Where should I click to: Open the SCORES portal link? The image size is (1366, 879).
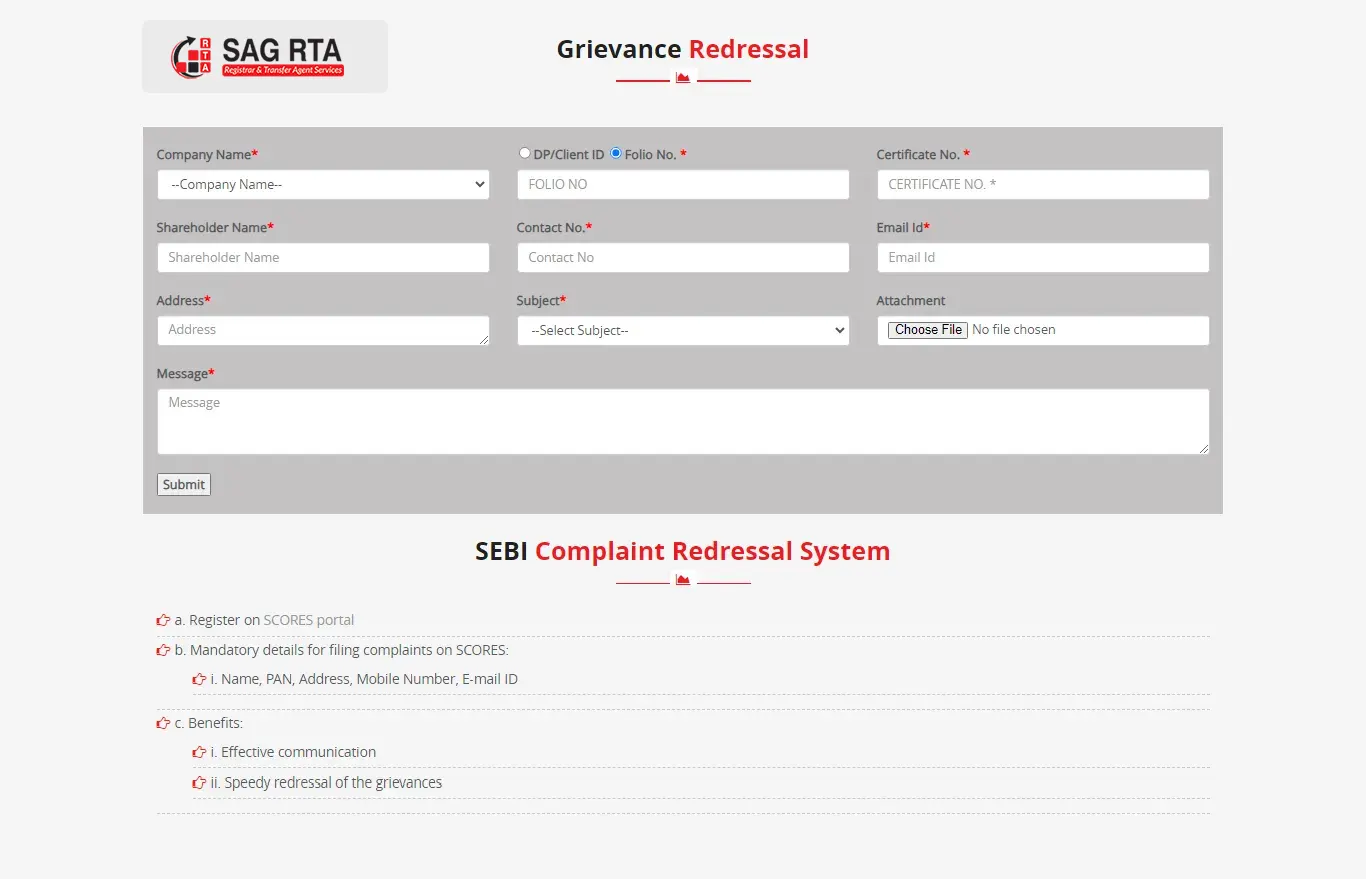308,620
